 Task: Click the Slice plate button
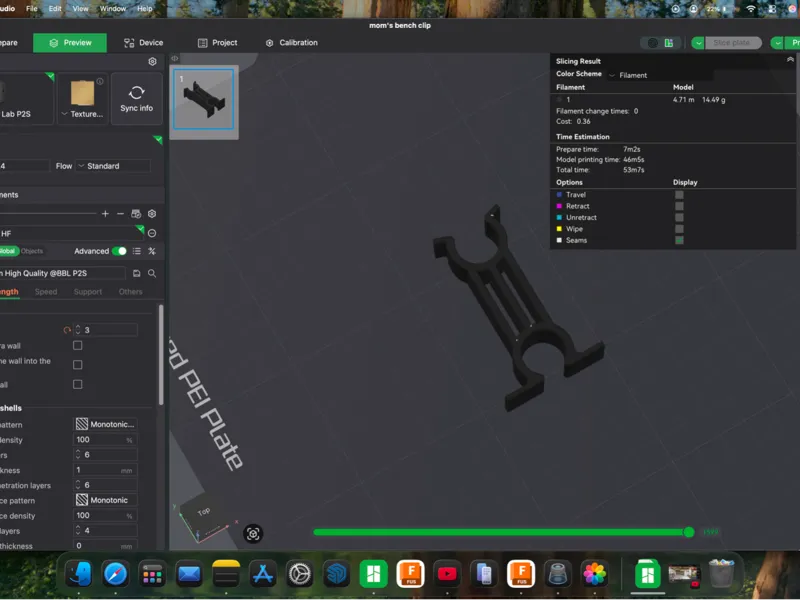pyautogui.click(x=733, y=43)
